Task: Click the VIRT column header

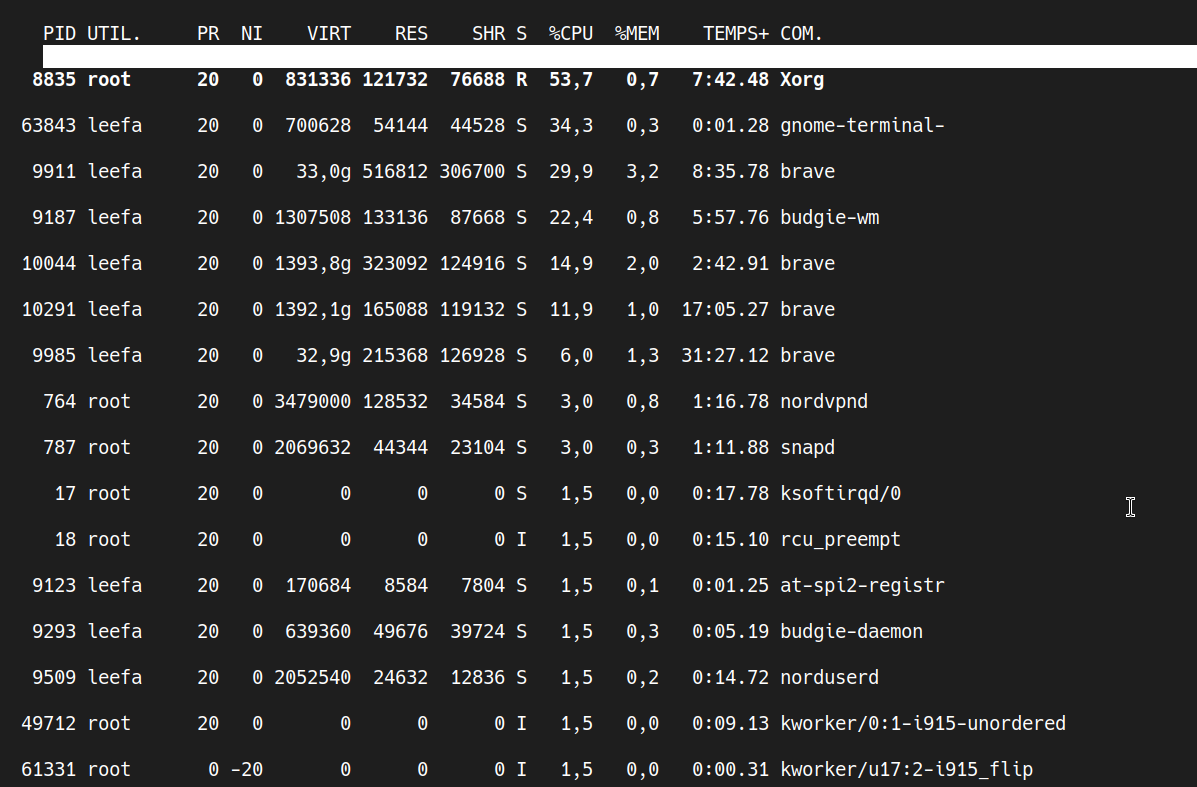Action: click(329, 34)
